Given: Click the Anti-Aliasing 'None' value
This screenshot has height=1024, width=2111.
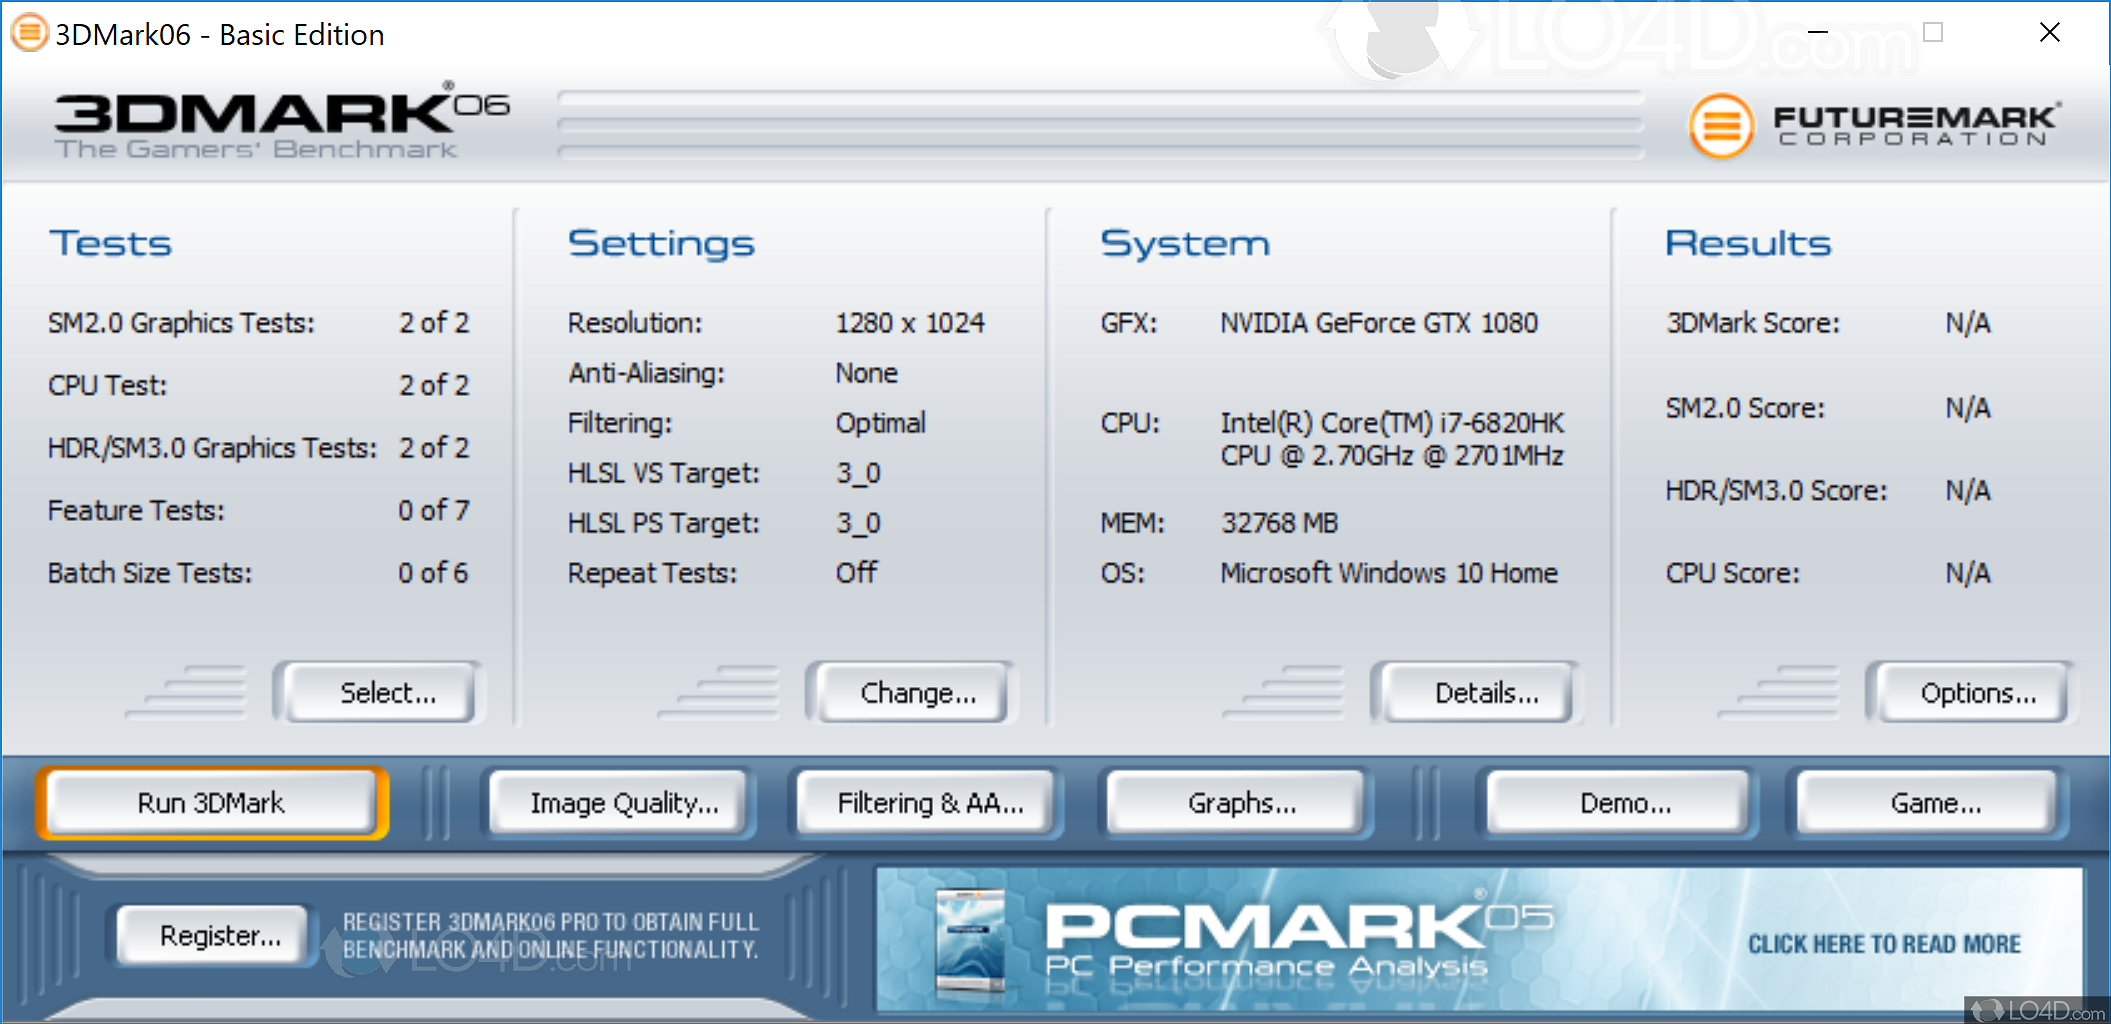Looking at the screenshot, I should point(866,373).
